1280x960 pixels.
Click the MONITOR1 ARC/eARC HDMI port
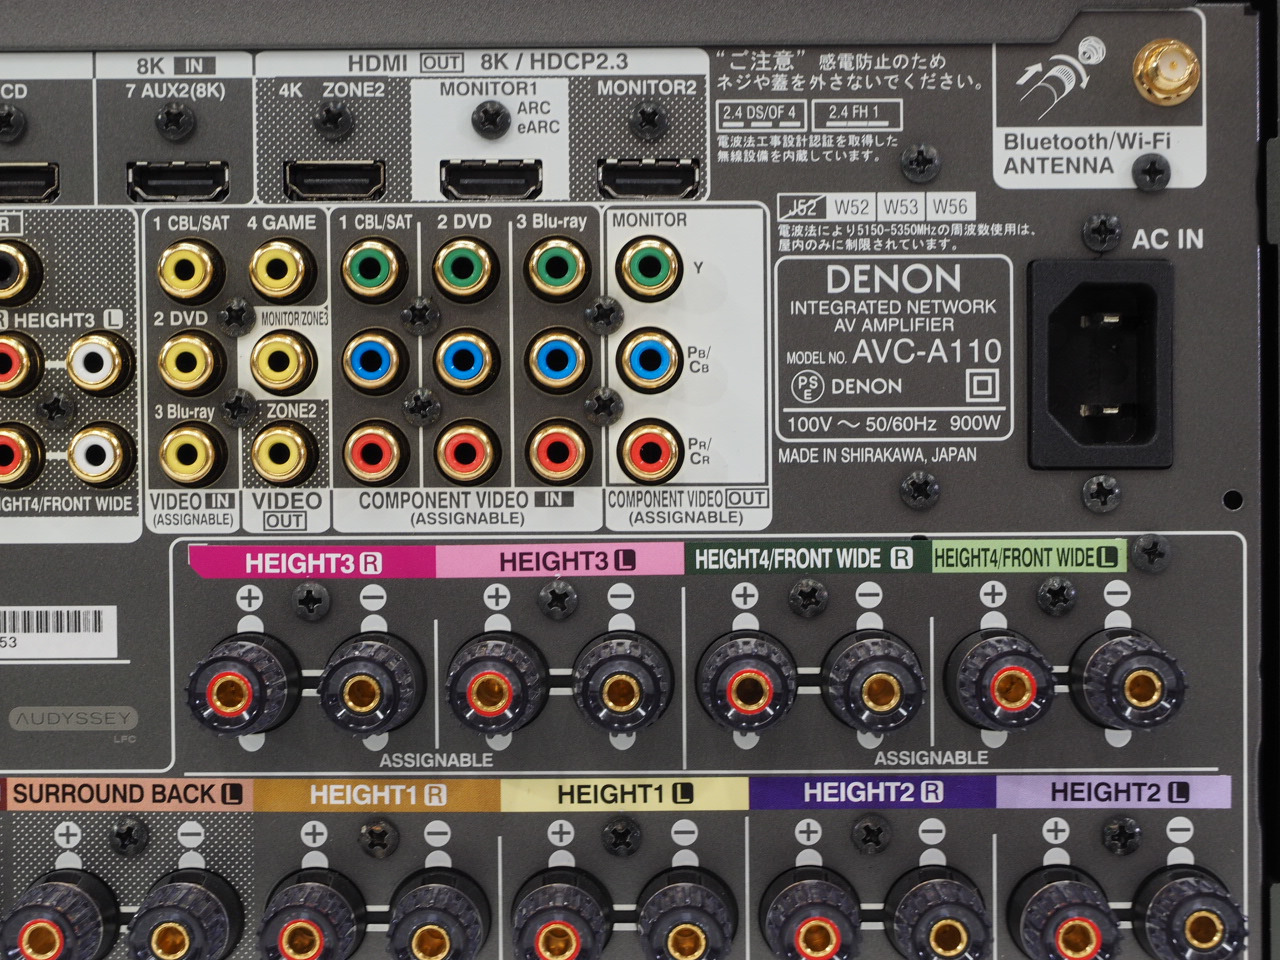pyautogui.click(x=491, y=179)
